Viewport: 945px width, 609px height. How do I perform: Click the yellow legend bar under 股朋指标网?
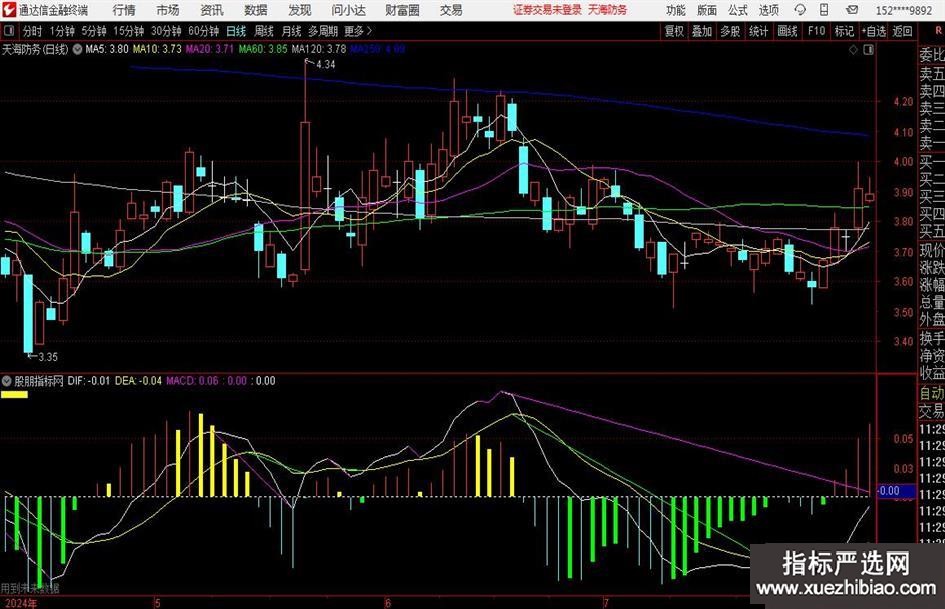14,394
